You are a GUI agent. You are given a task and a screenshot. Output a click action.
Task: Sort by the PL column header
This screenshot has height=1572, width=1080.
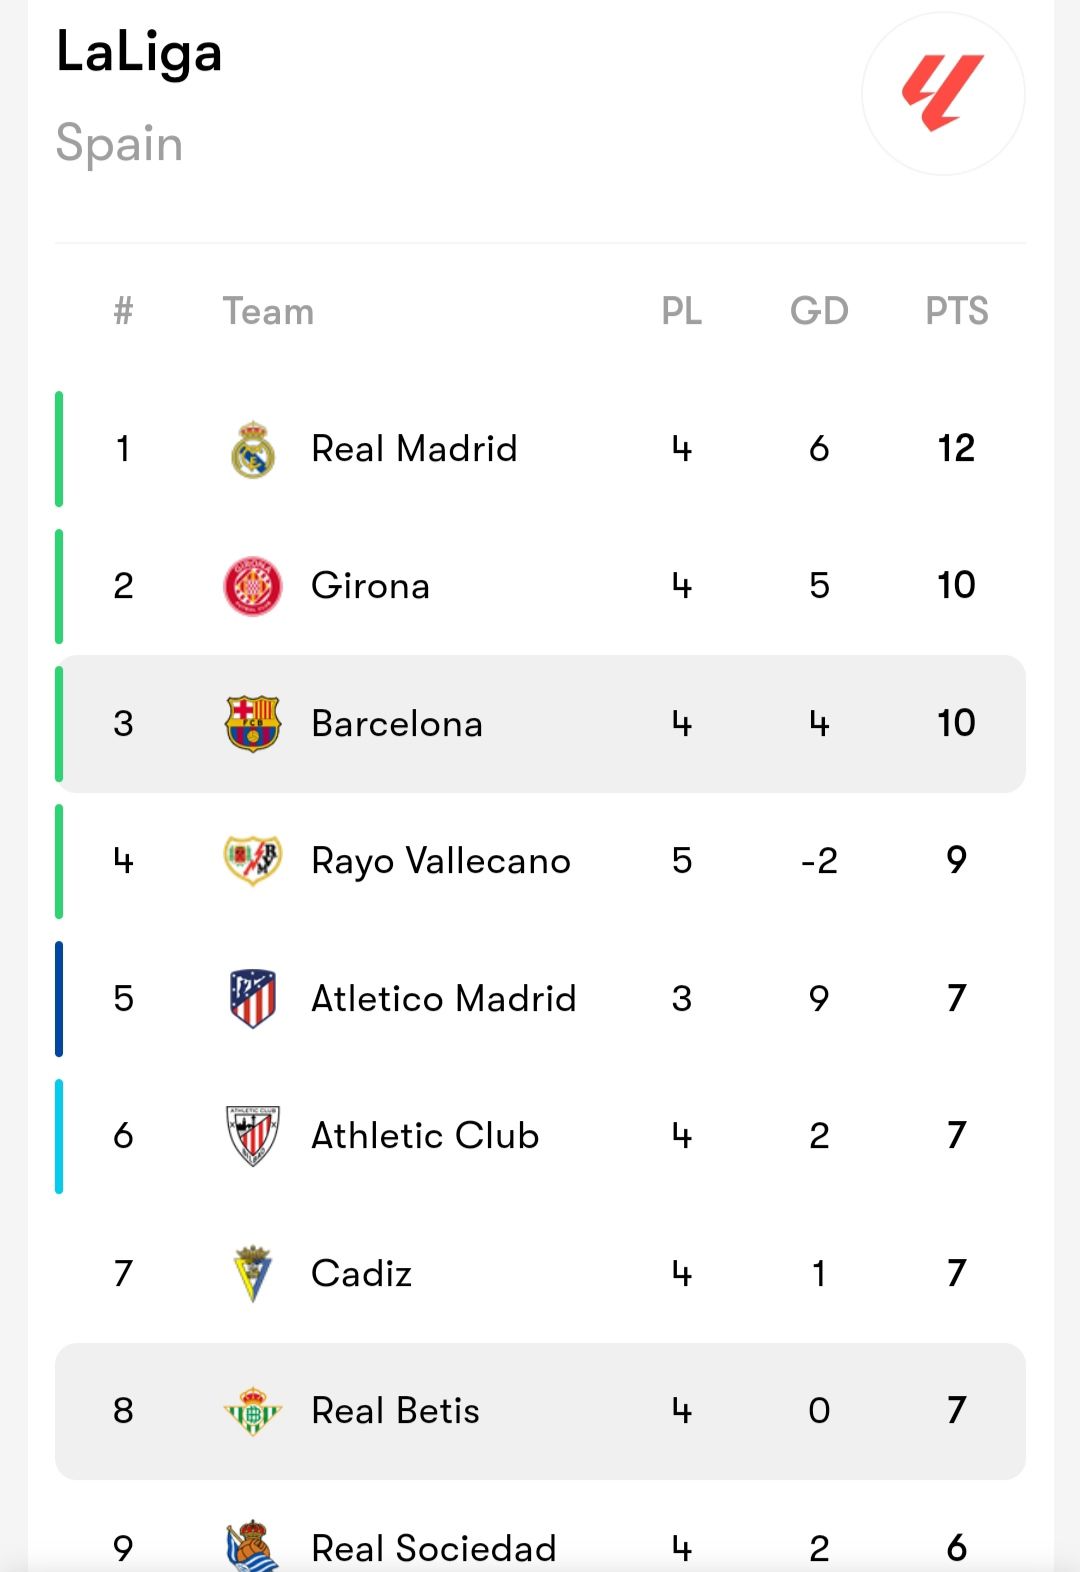pos(682,311)
